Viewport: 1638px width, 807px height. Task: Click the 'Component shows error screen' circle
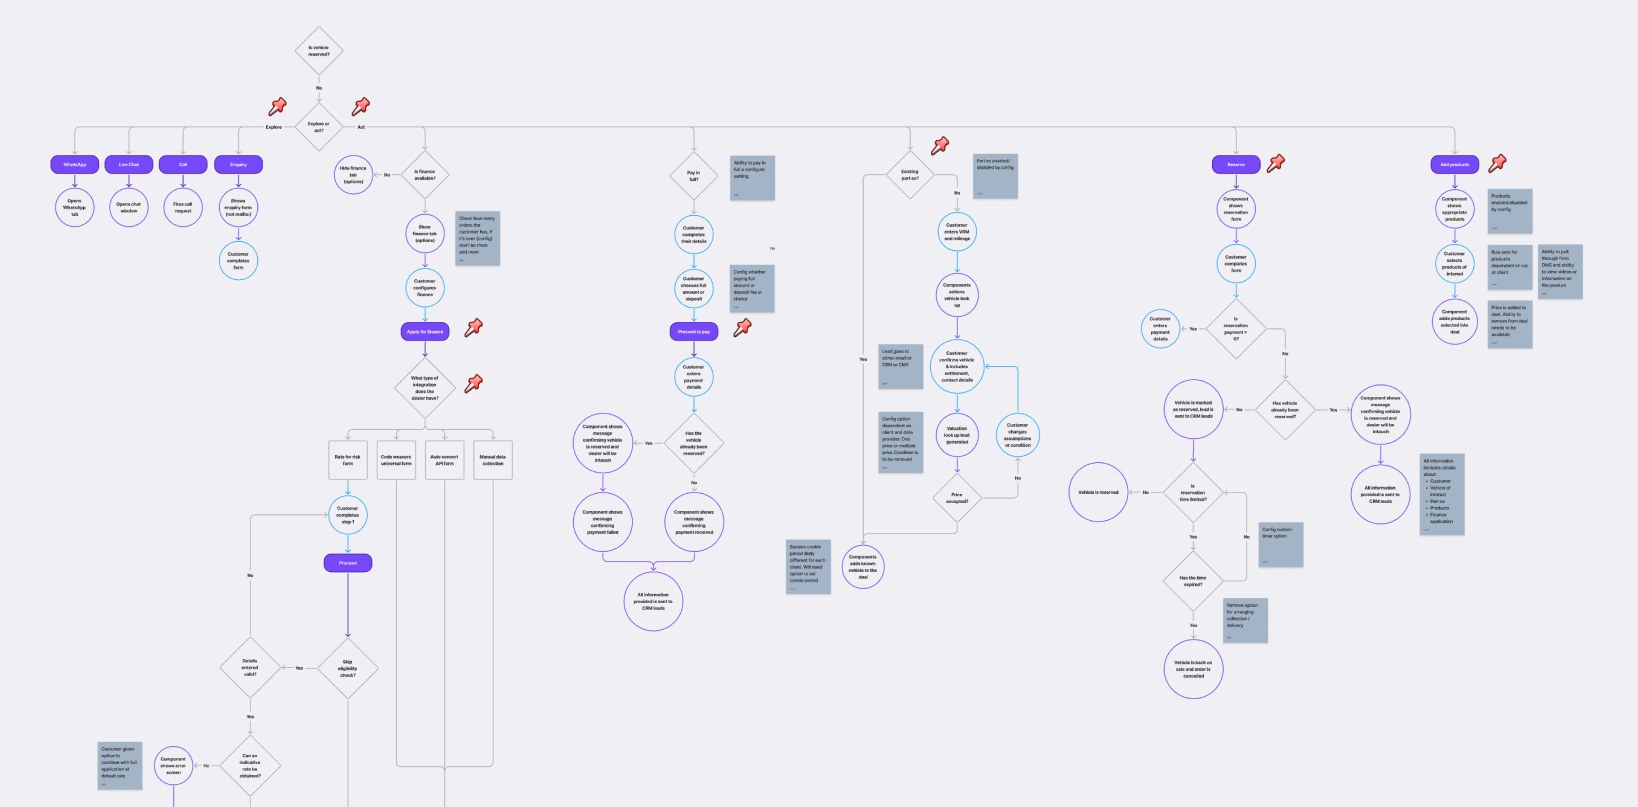click(x=173, y=766)
